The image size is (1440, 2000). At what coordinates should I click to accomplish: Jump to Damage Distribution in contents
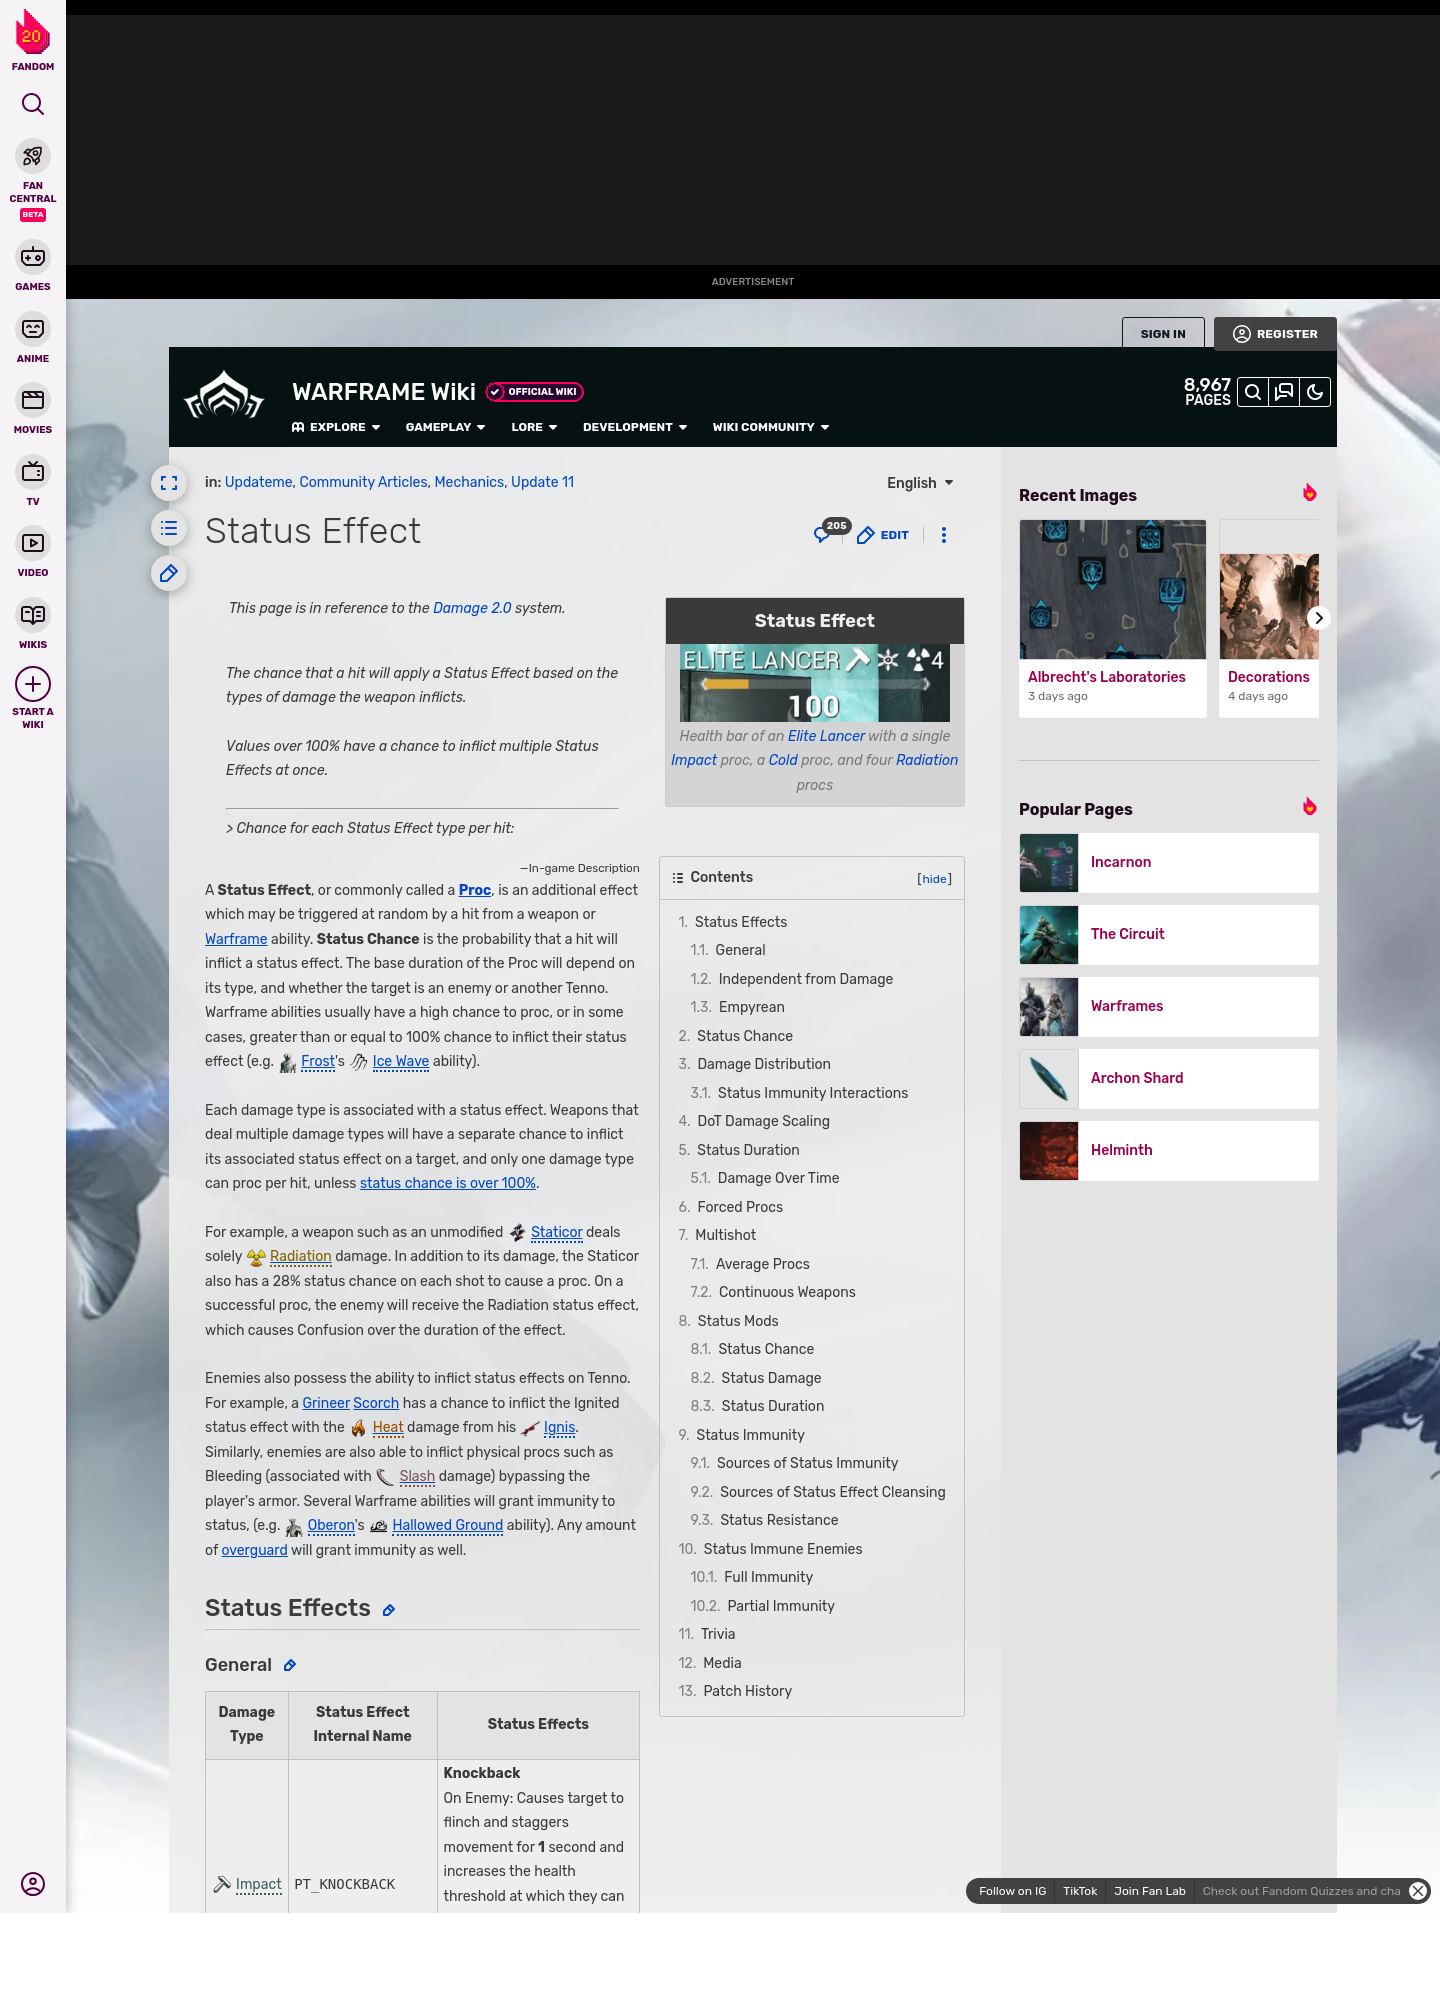pos(764,1064)
